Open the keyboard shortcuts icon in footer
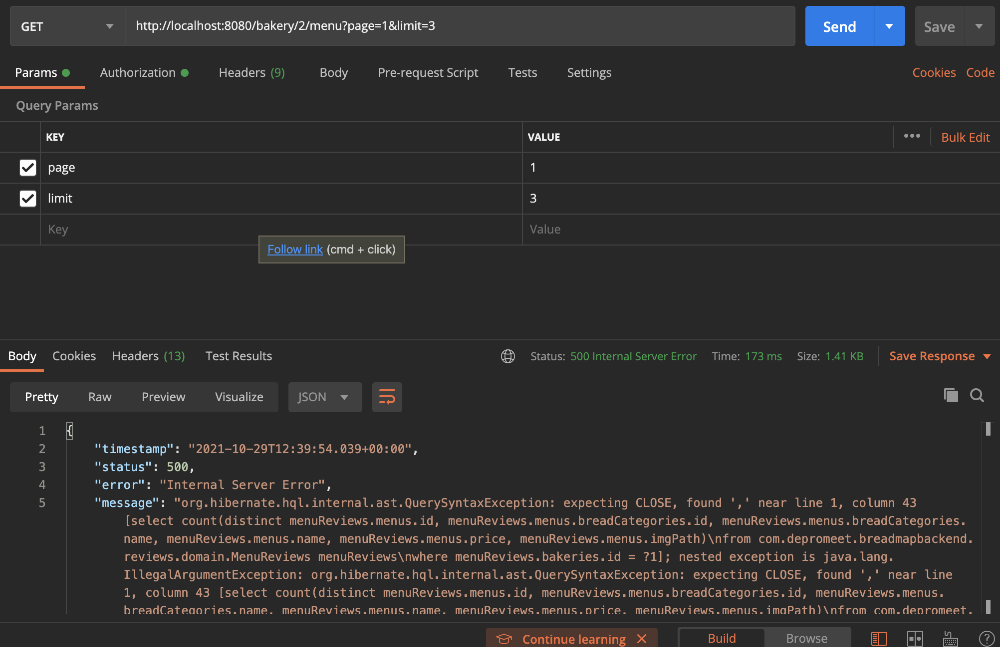Viewport: 1000px width, 647px height. [950, 638]
